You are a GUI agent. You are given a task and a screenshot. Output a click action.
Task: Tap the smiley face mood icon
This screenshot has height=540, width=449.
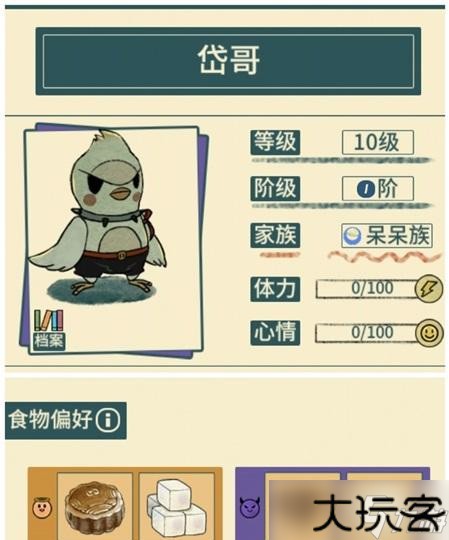(x=429, y=333)
